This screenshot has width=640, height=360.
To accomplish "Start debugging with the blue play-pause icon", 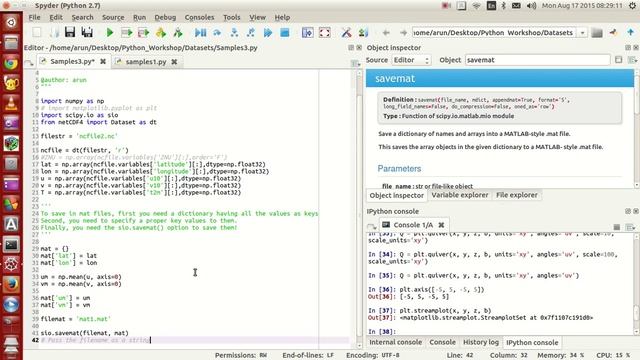I will [x=200, y=33].
